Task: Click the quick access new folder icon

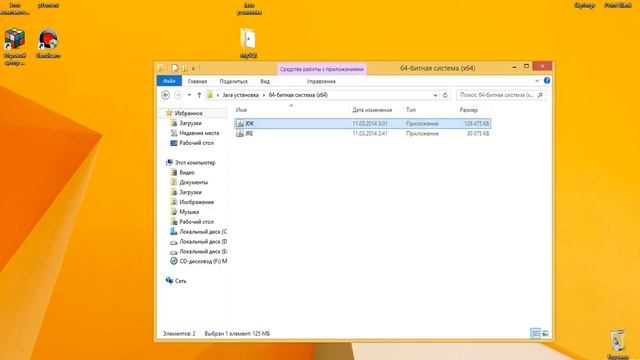Action: tap(185, 68)
